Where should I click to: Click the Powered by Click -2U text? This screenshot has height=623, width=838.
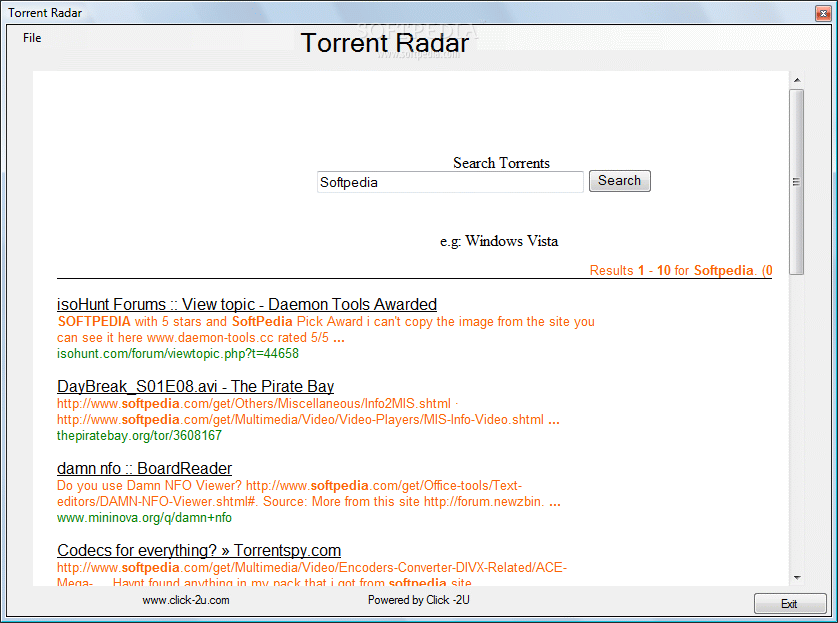point(418,600)
